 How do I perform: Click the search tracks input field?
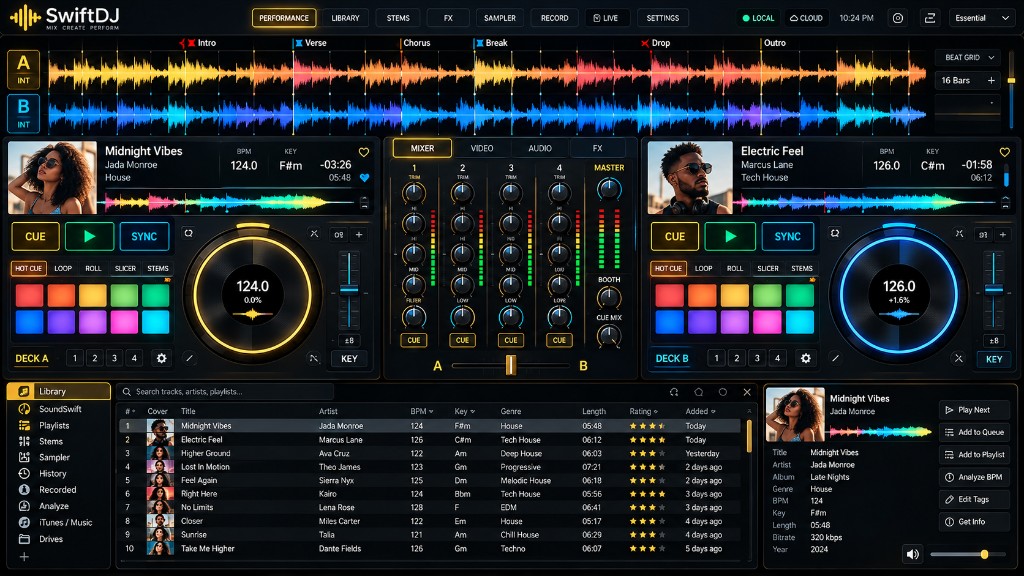click(x=226, y=392)
